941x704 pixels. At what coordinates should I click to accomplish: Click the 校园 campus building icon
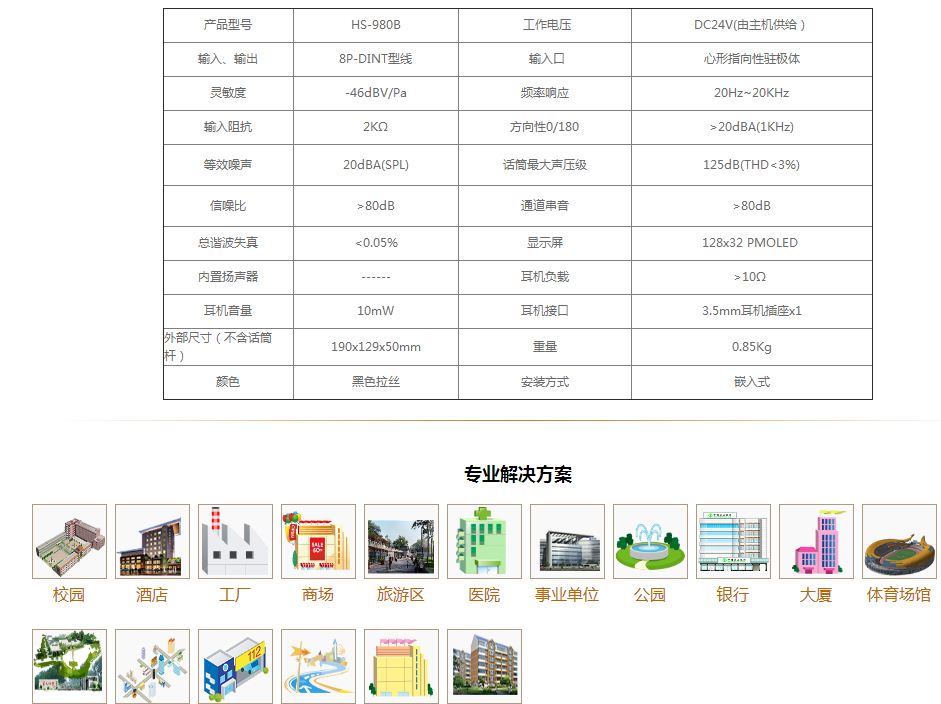click(69, 541)
